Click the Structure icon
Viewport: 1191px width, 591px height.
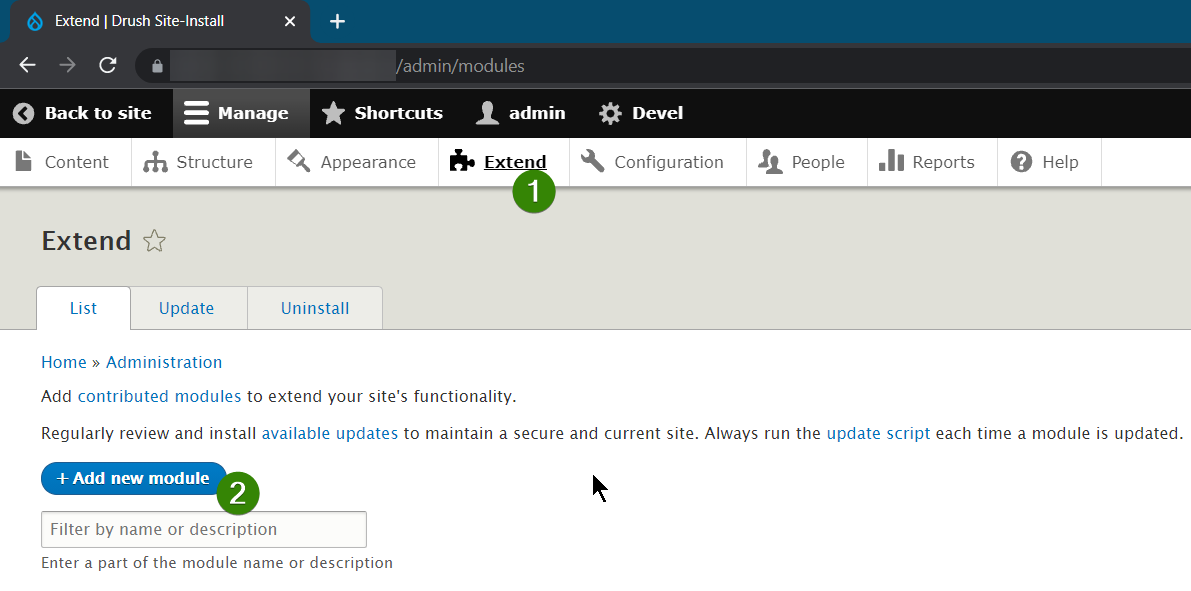[x=156, y=161]
